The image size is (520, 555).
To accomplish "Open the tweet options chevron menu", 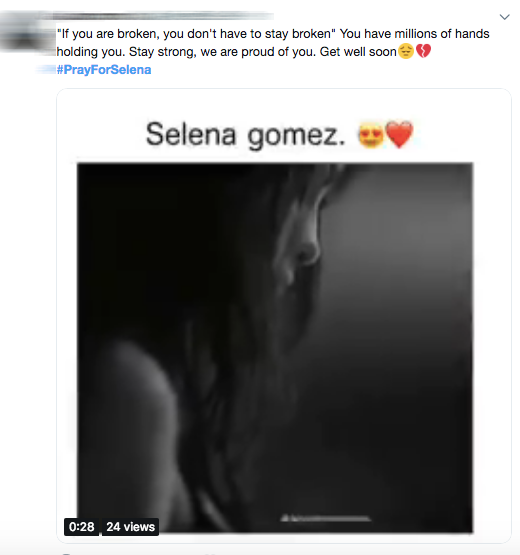I will [x=504, y=17].
